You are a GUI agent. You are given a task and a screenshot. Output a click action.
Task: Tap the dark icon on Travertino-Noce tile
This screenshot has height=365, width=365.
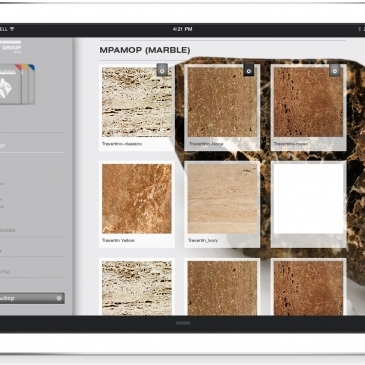coord(248,70)
